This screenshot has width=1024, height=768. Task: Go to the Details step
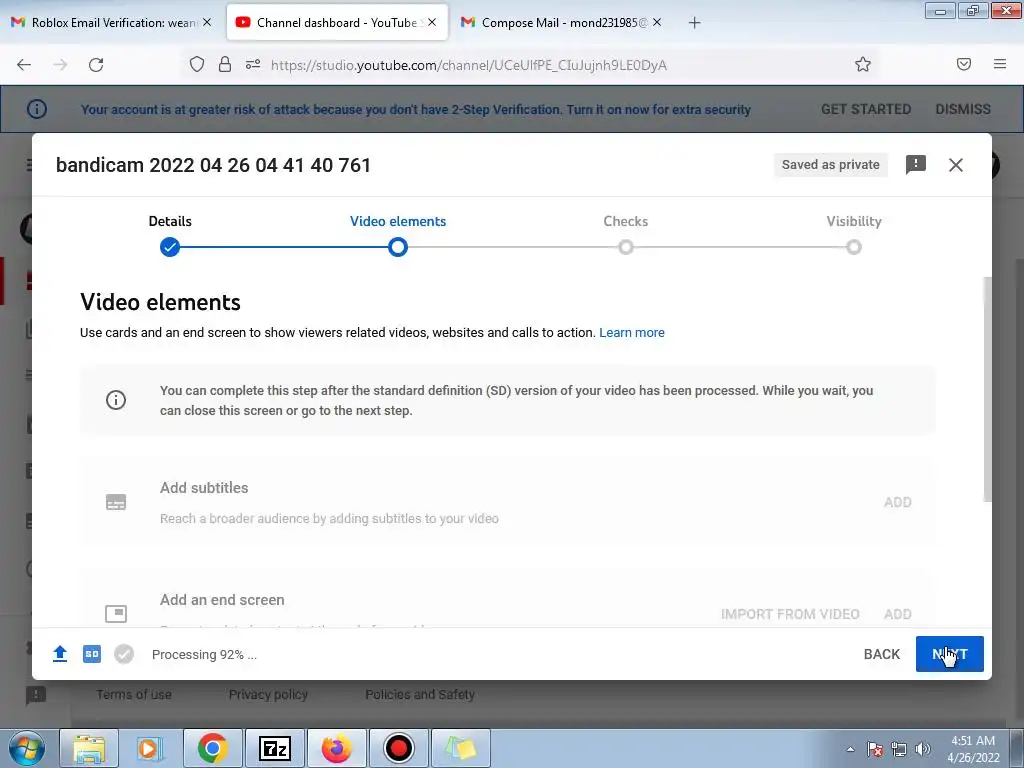[x=170, y=235]
